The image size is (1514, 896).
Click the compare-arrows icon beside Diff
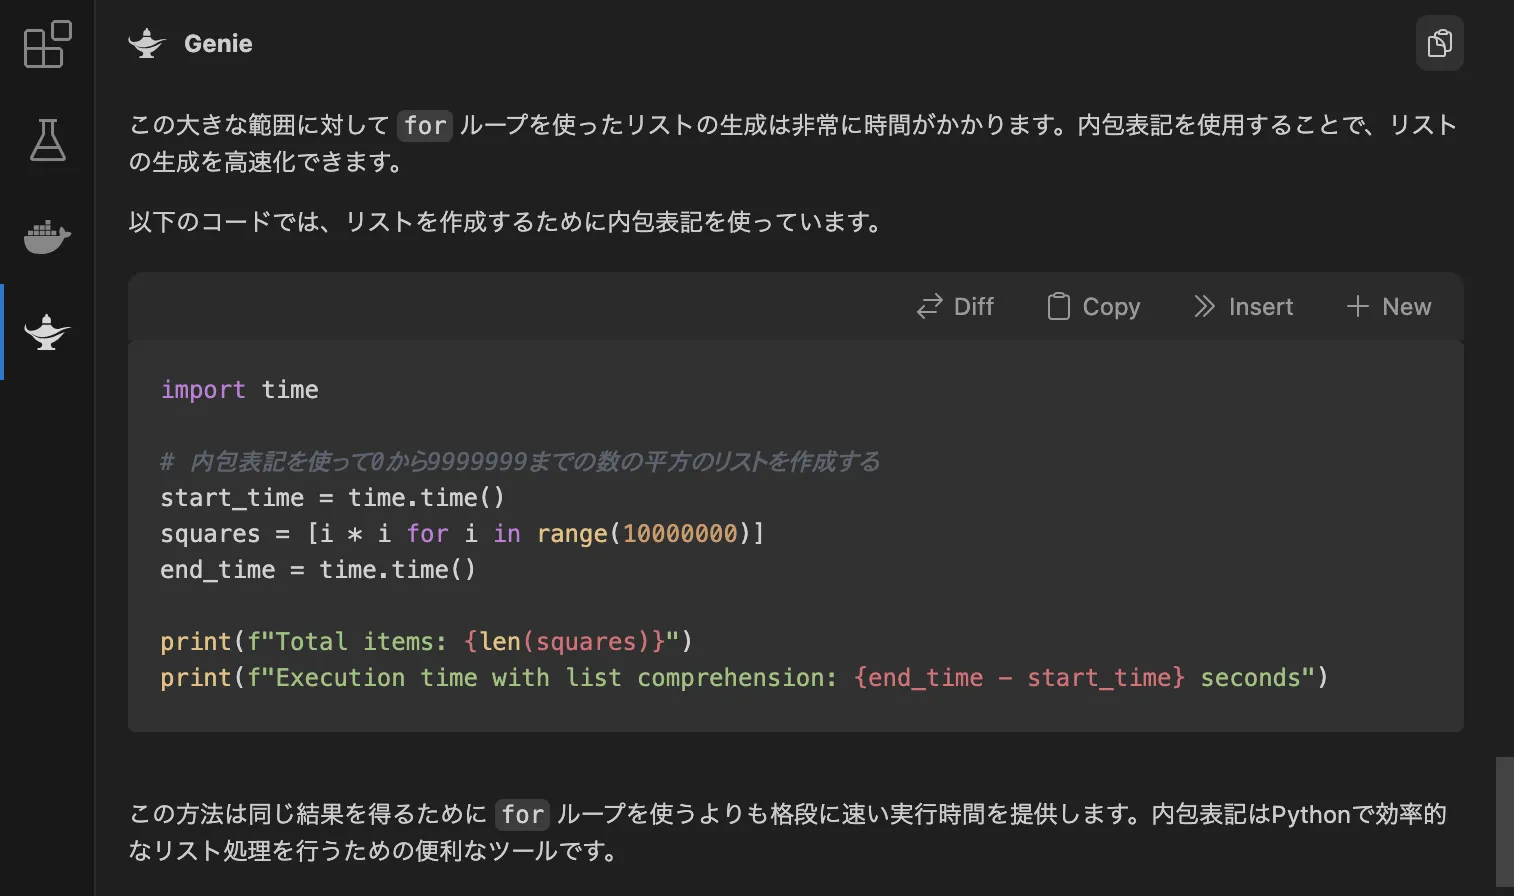click(x=928, y=306)
